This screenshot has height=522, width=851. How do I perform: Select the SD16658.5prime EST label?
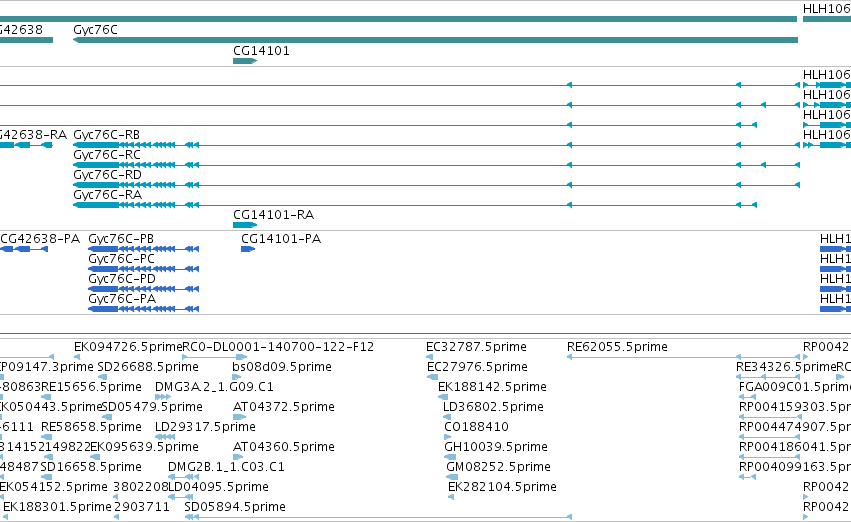tap(91, 467)
